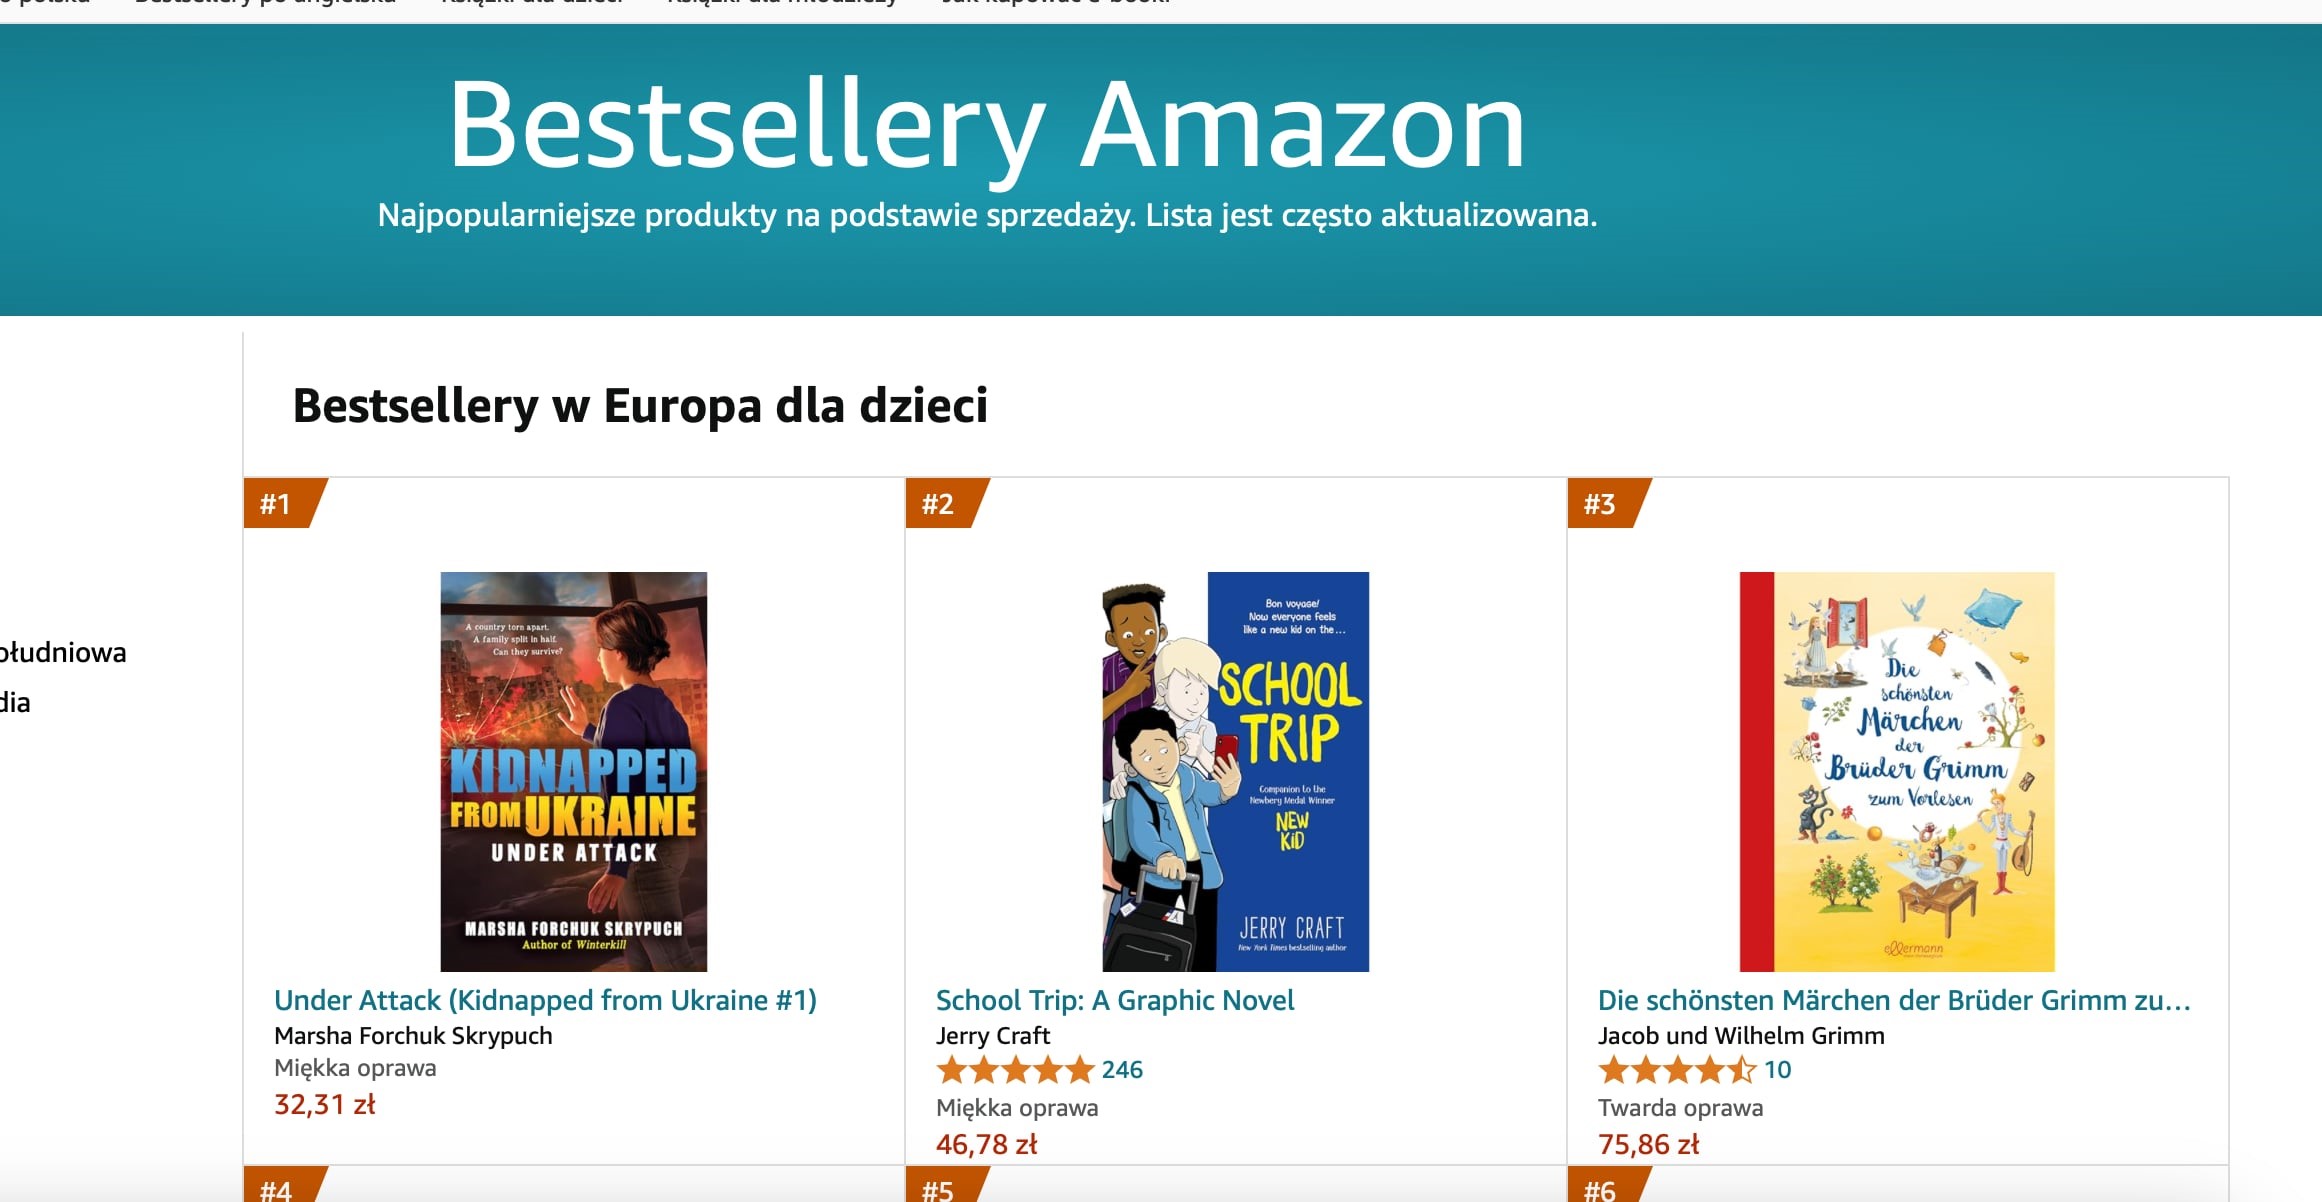2322x1202 pixels.
Task: View the 246 reviews for School Trip
Action: pos(1122,1070)
